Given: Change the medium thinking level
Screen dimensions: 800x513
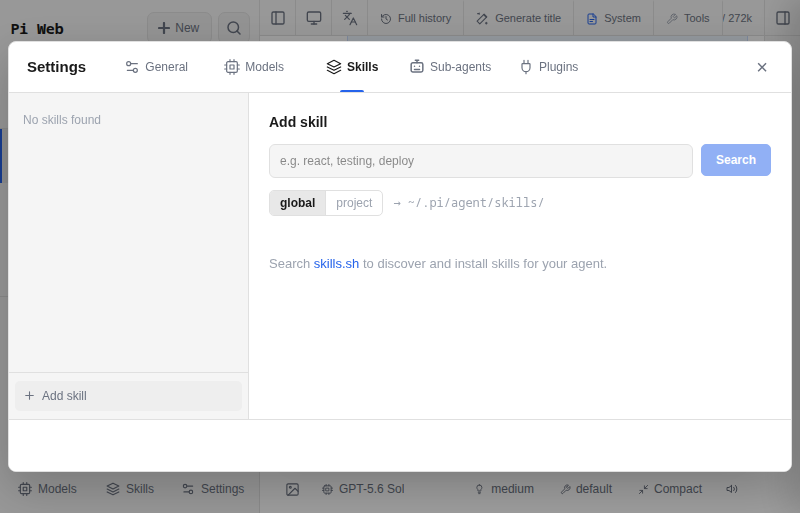Looking at the screenshot, I should 504,489.
